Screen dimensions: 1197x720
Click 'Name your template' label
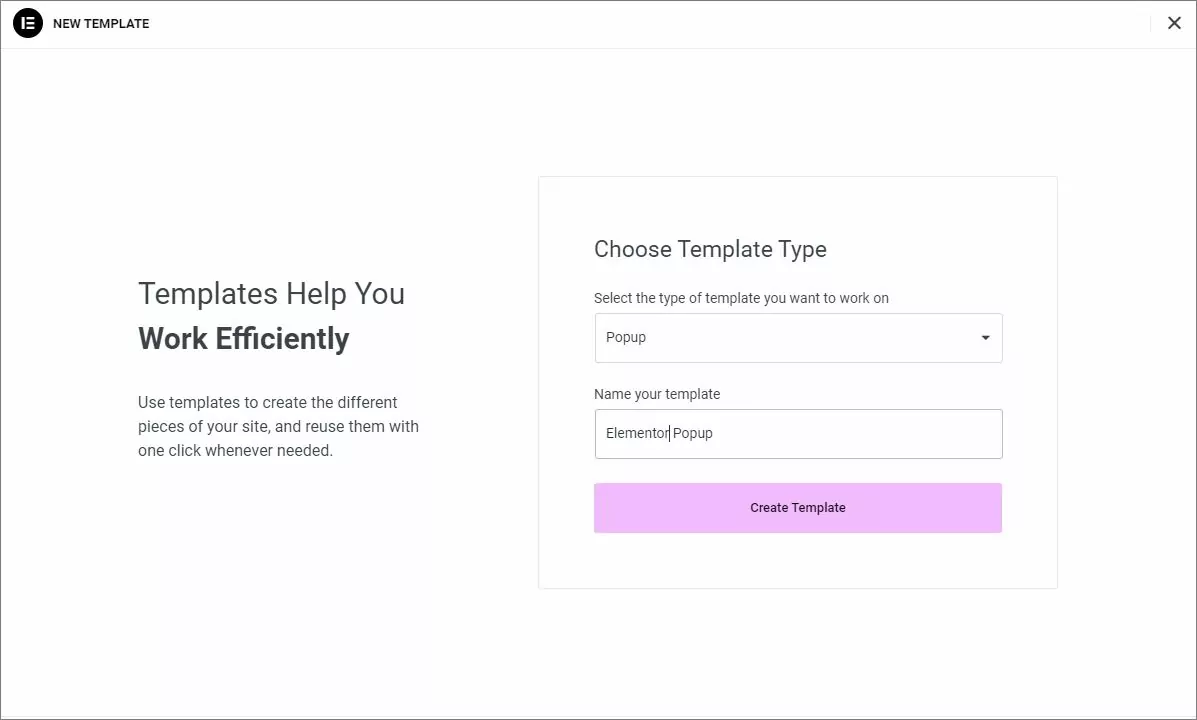coord(657,394)
